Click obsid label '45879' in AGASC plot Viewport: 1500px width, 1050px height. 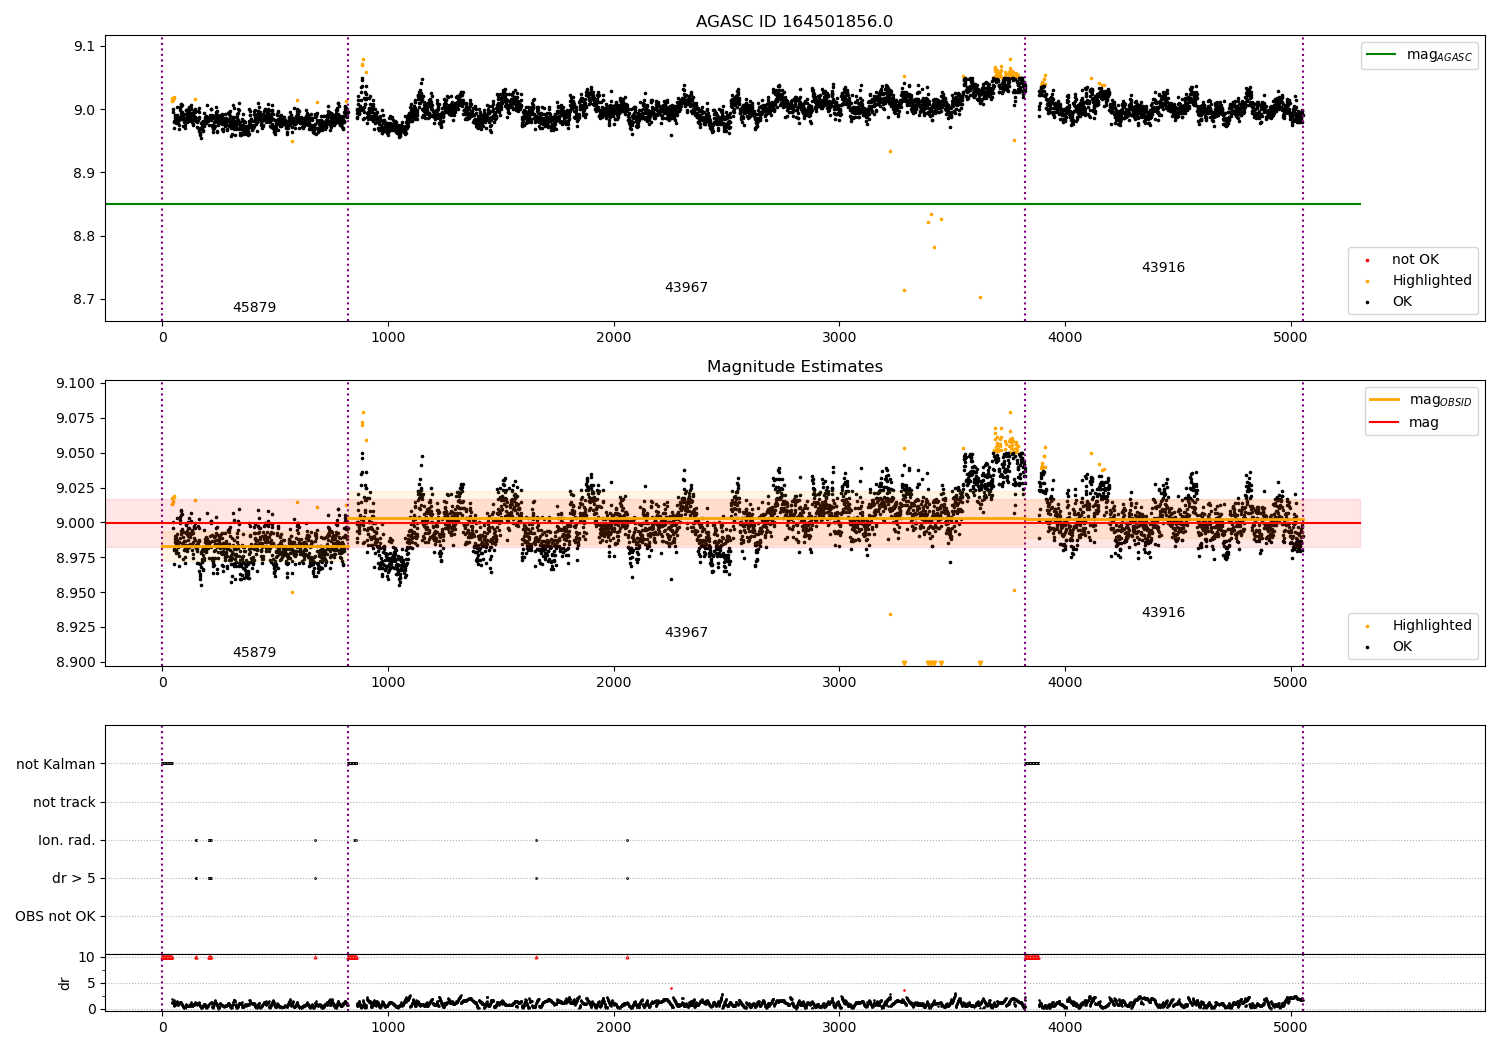254,308
